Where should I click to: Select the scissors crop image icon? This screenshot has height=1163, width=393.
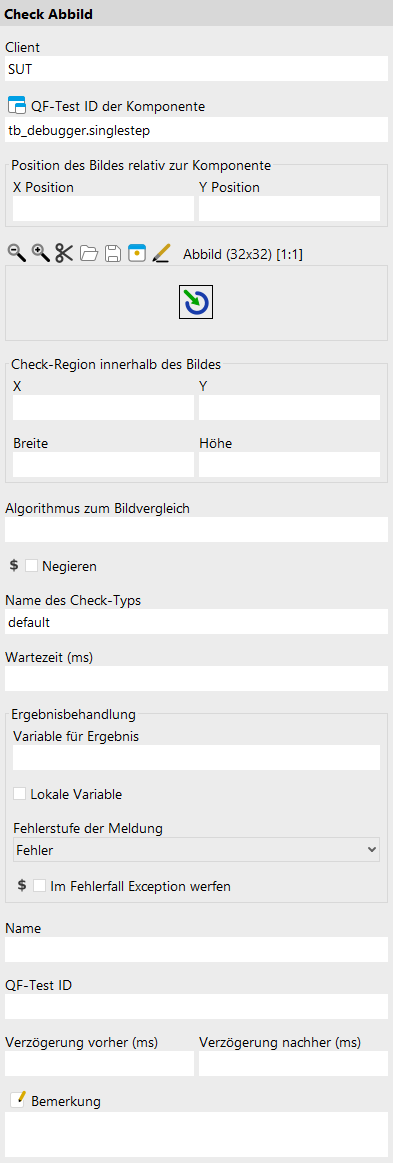click(x=65, y=254)
